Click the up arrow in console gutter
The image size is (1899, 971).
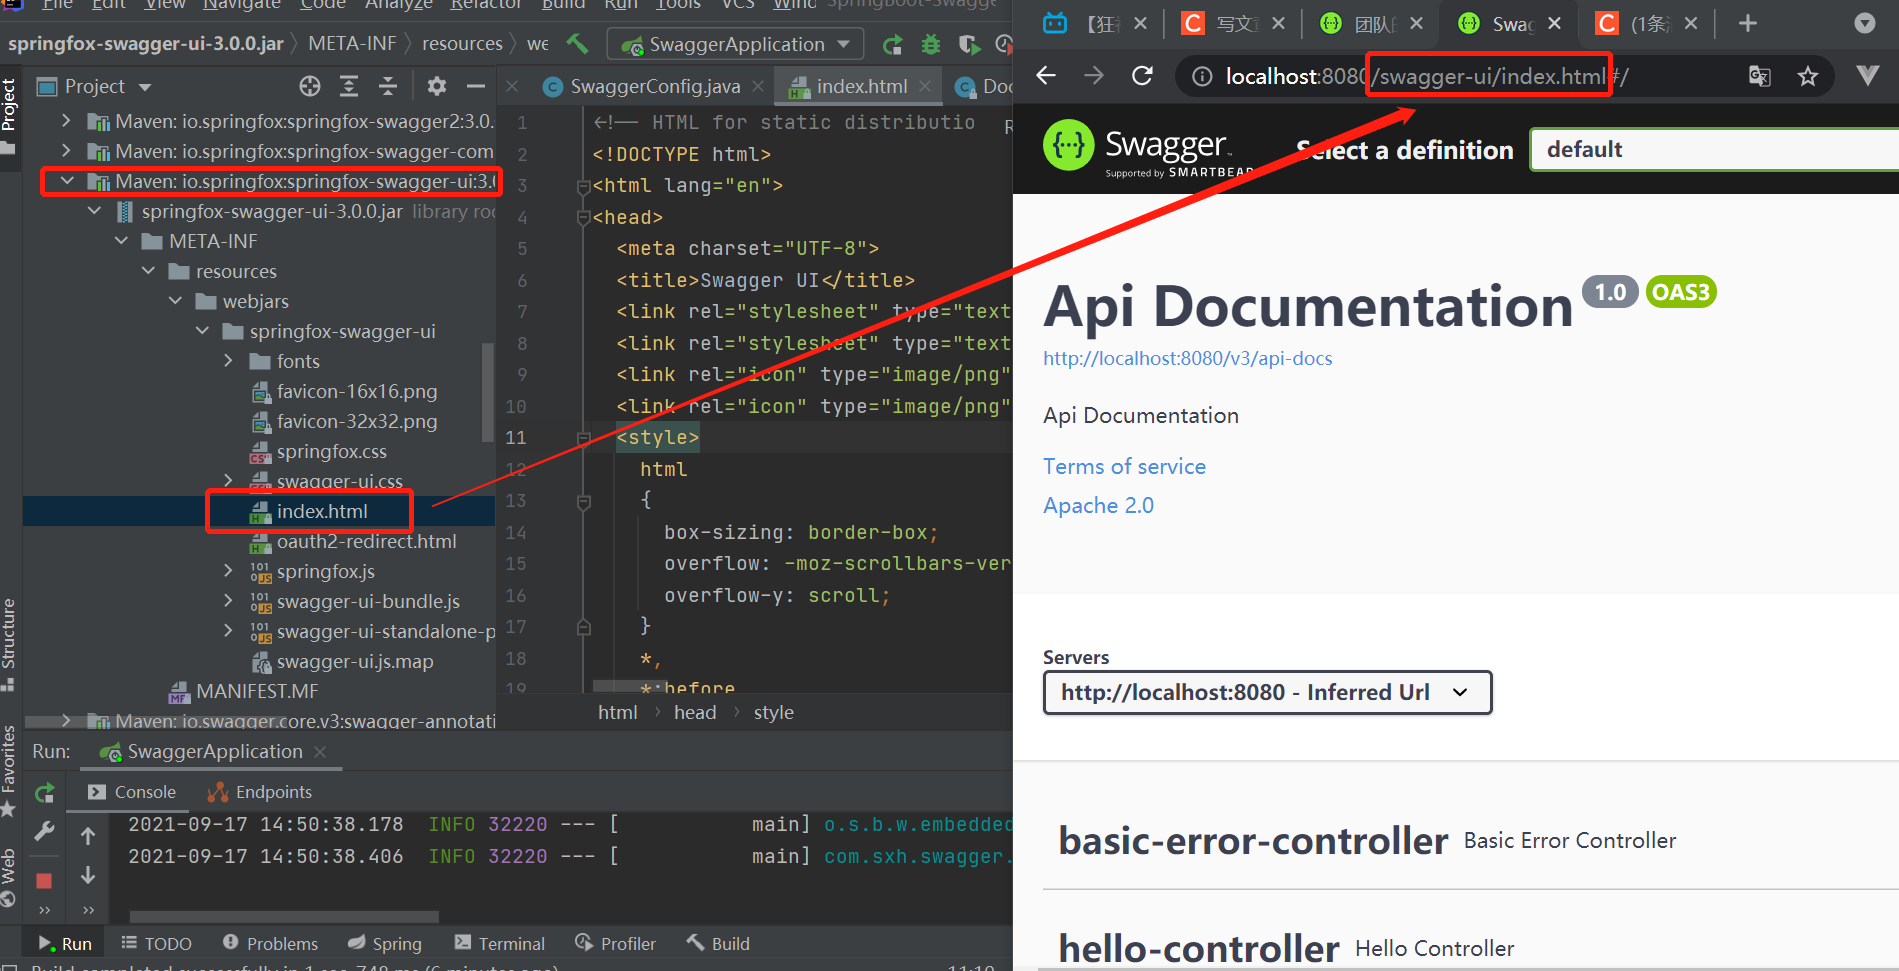point(88,836)
